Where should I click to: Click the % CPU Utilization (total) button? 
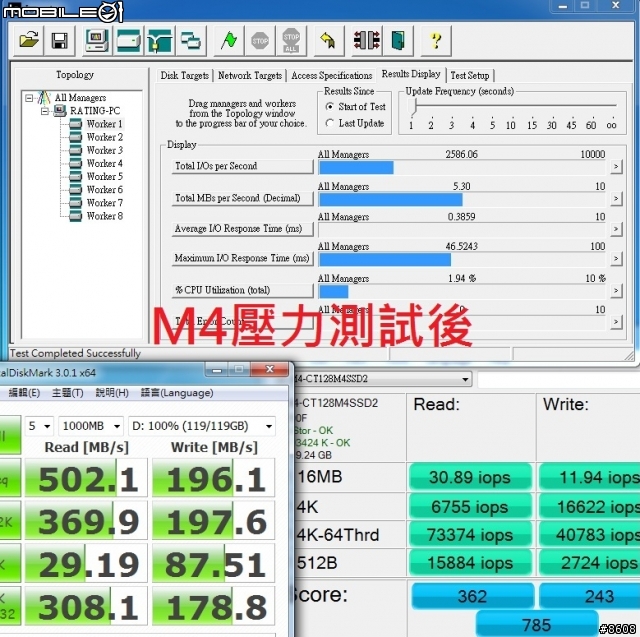point(242,290)
